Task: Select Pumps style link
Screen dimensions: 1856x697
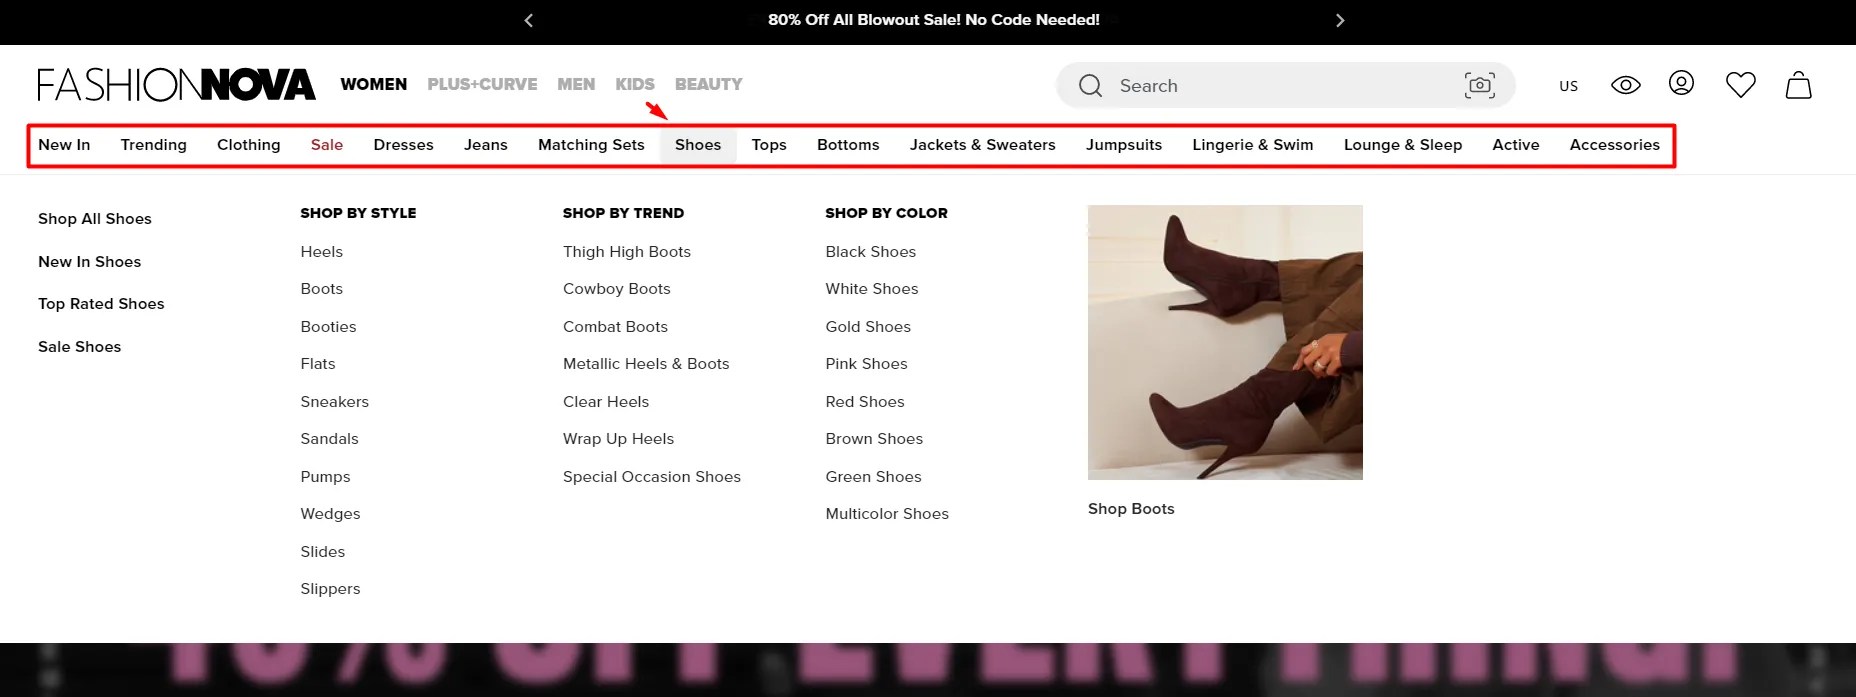Action: pyautogui.click(x=326, y=477)
